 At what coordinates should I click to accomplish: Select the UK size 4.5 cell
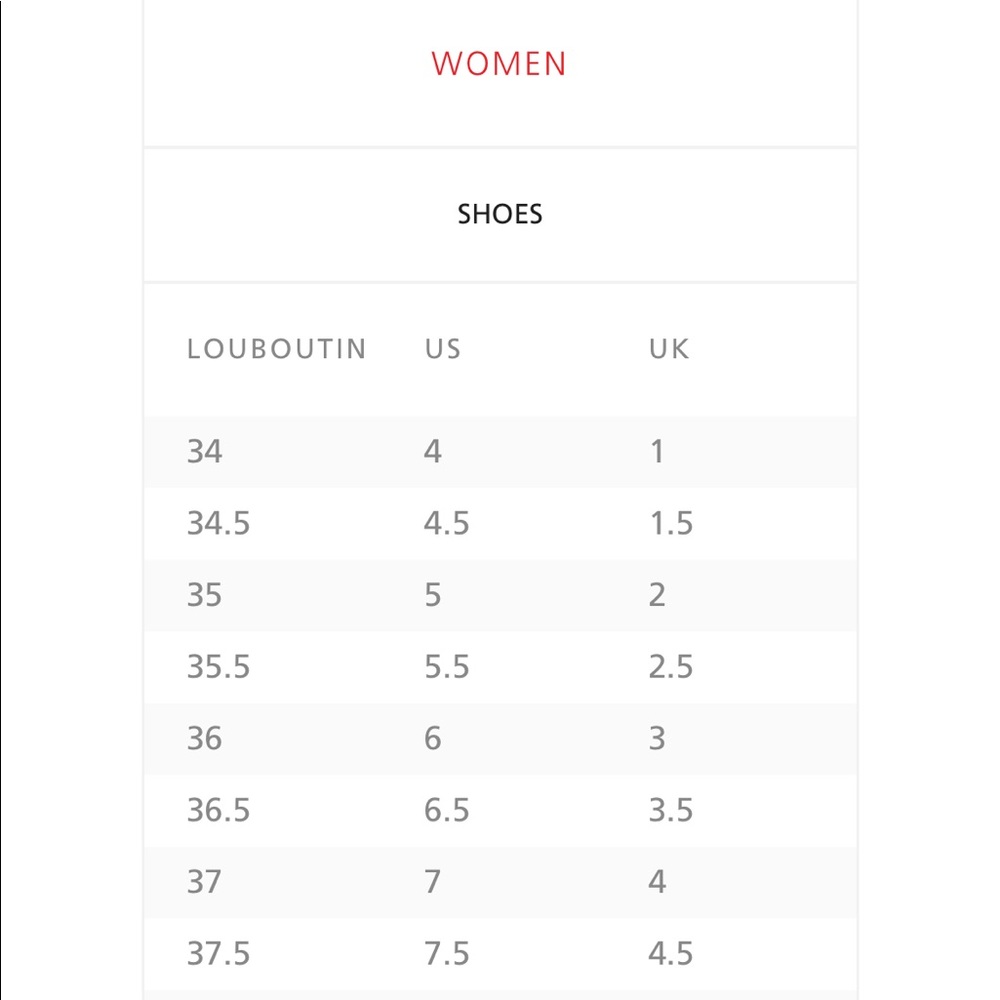[x=671, y=954]
